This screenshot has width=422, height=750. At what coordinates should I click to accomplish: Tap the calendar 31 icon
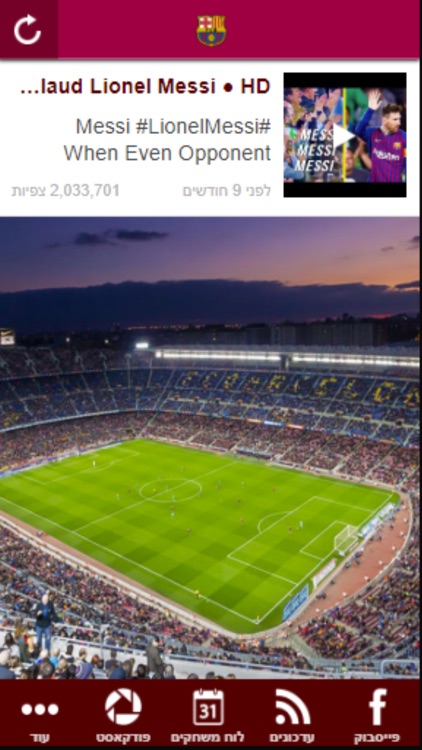click(208, 707)
